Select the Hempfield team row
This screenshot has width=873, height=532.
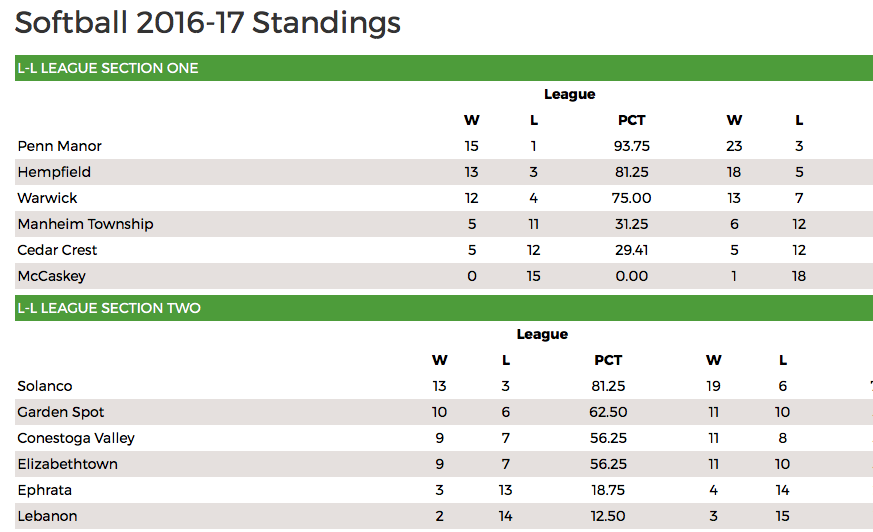(x=444, y=172)
